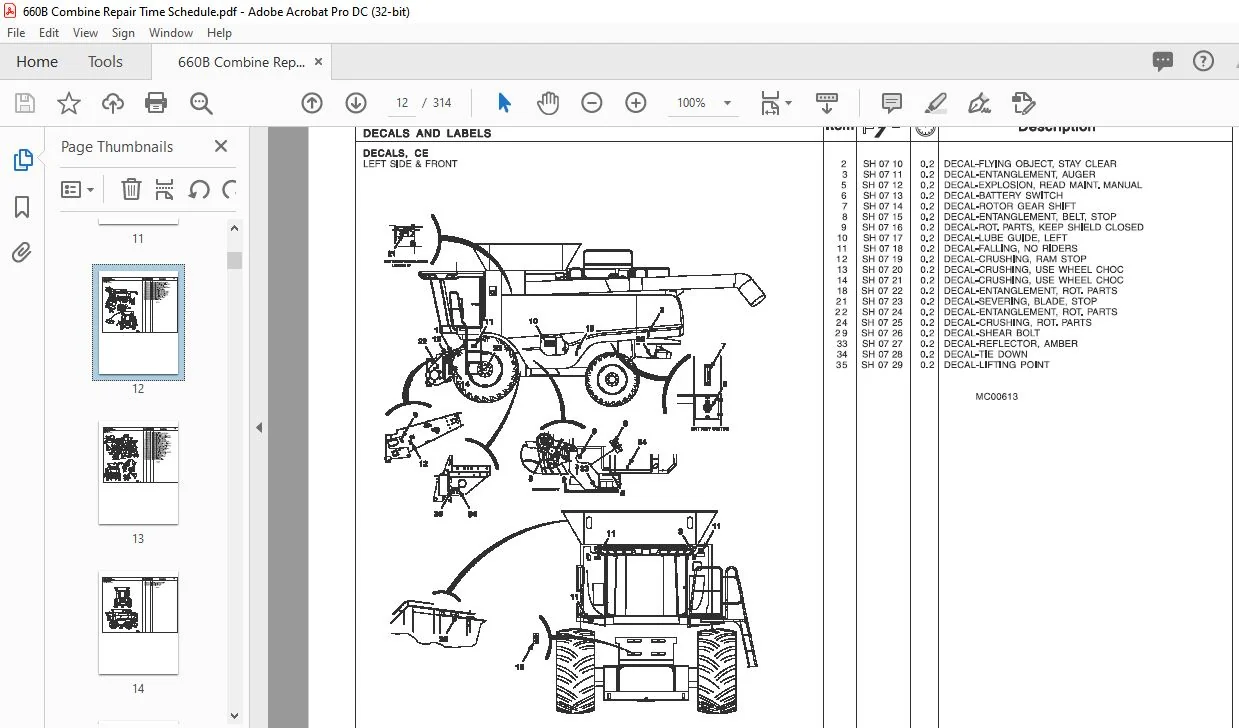Image resolution: width=1239 pixels, height=728 pixels.
Task: Open the Edit menu
Action: point(49,33)
